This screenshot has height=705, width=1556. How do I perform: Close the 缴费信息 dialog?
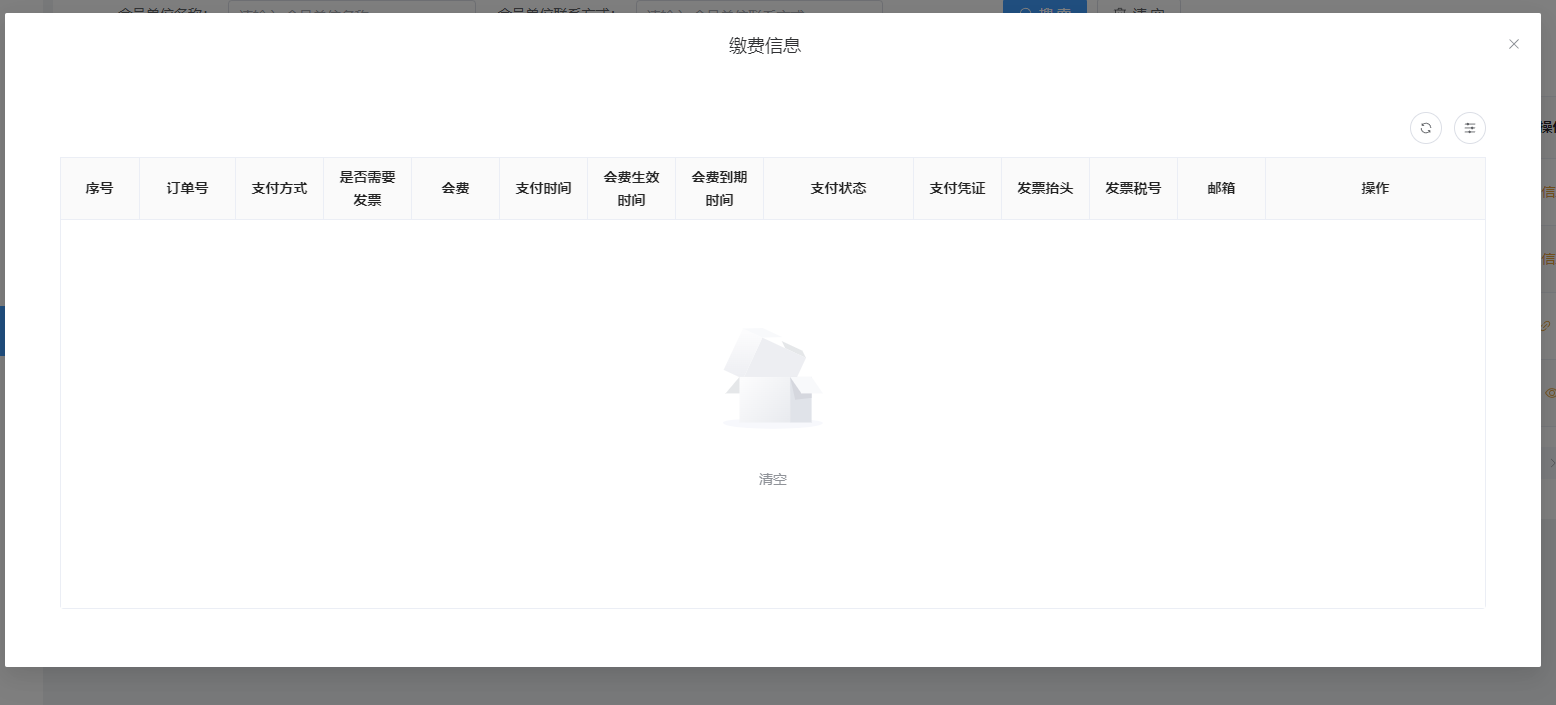pos(1513,44)
